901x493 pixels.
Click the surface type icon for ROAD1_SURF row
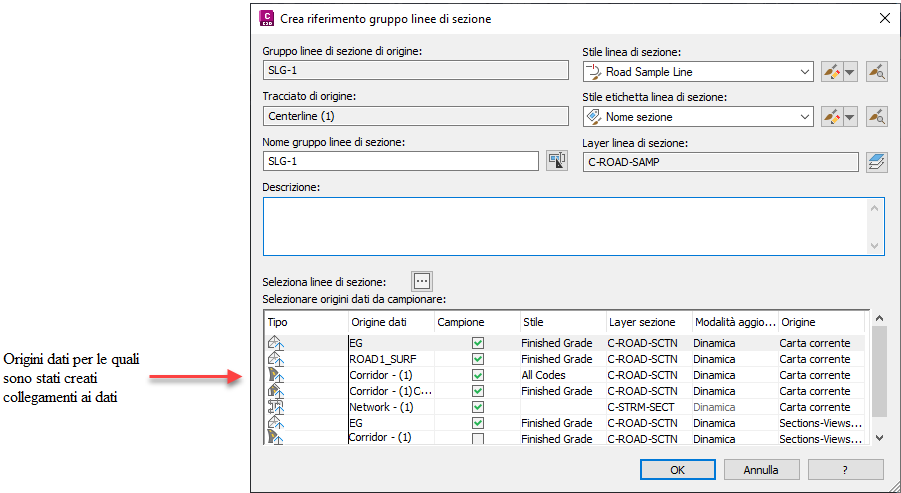pyautogui.click(x=277, y=359)
